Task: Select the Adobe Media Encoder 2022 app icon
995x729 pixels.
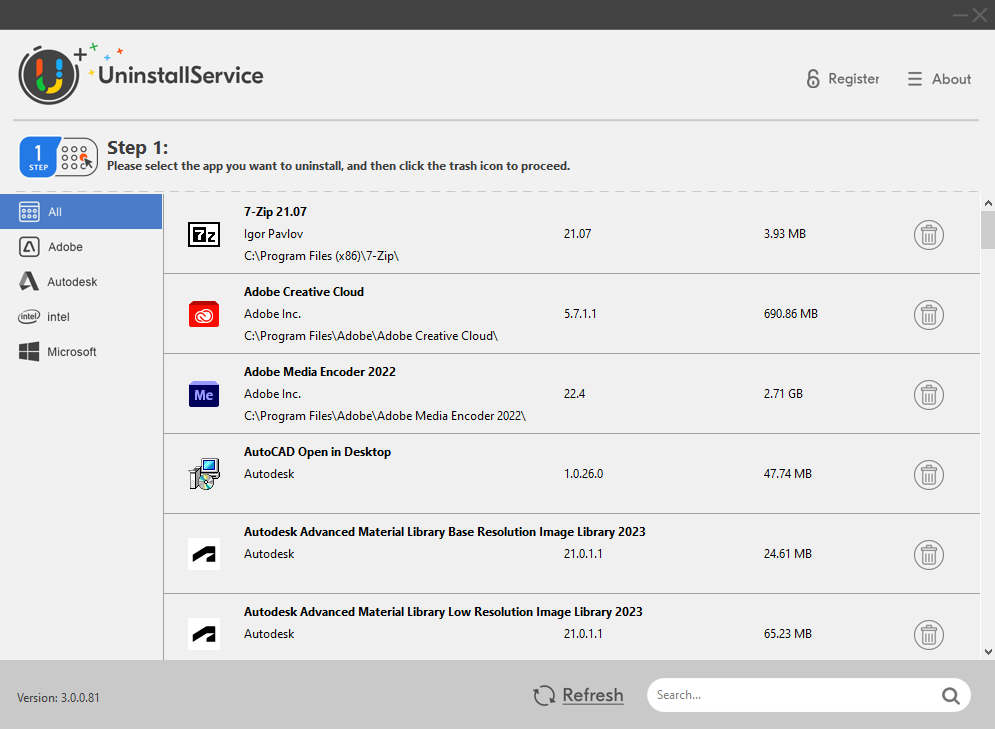Action: (x=204, y=394)
